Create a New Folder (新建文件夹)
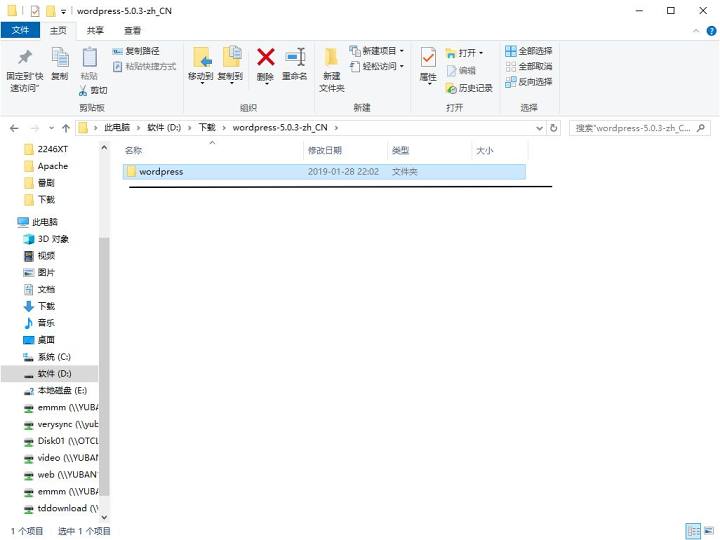 click(x=332, y=70)
